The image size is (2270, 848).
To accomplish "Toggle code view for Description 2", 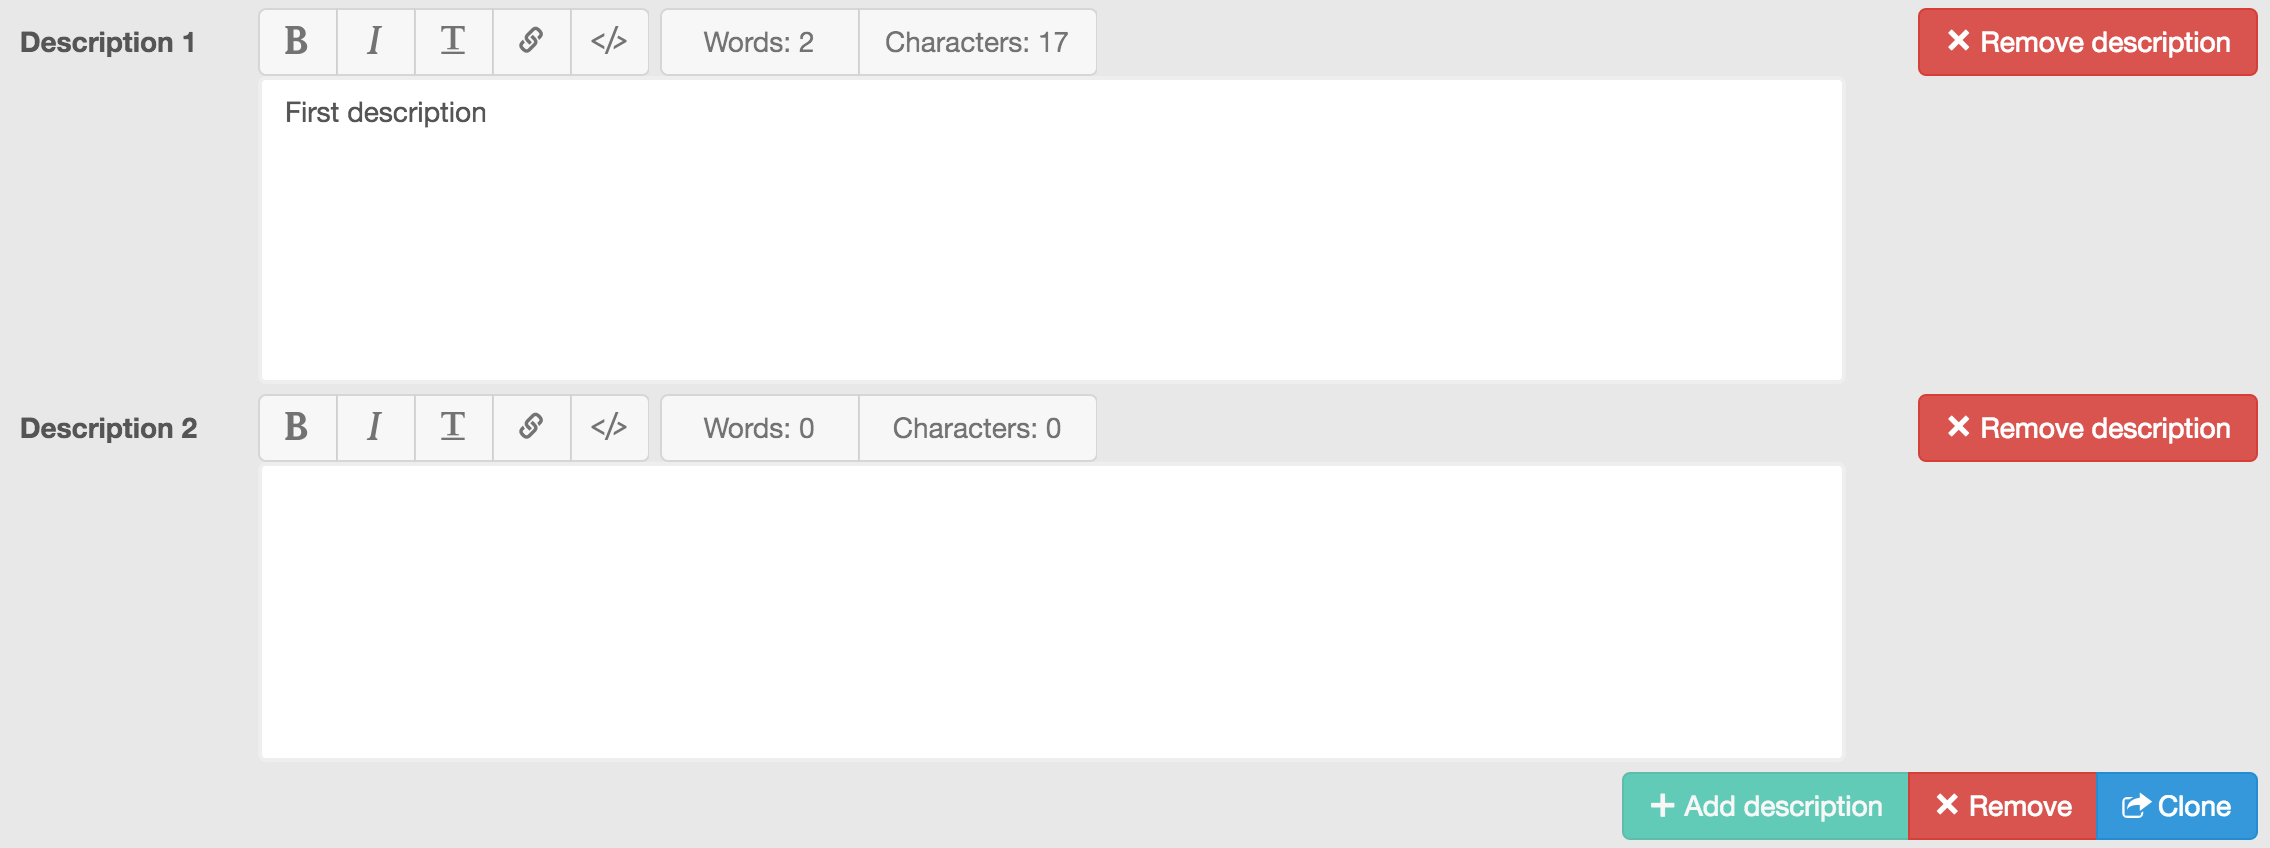I will tap(609, 428).
